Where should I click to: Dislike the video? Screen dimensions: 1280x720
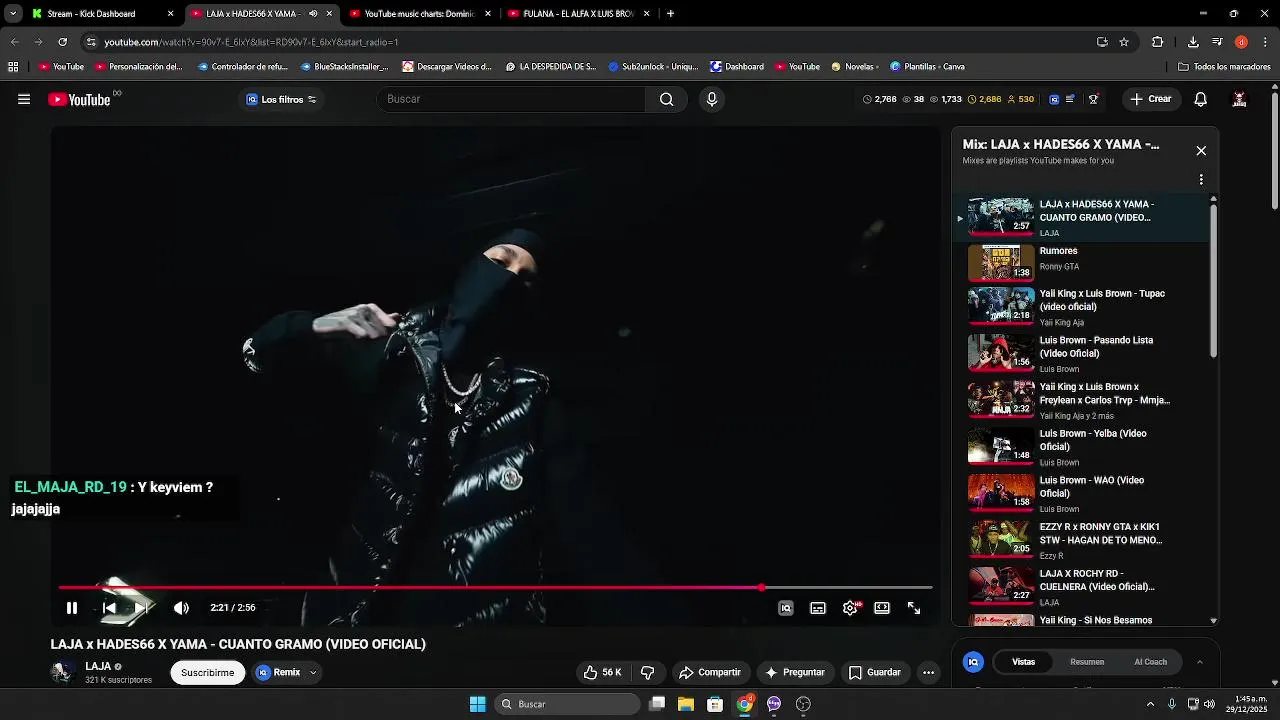pyautogui.click(x=647, y=673)
